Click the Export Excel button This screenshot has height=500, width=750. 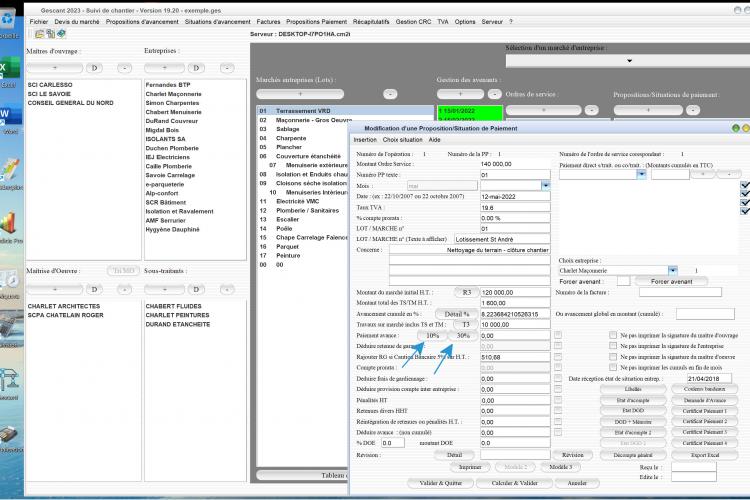pyautogui.click(x=705, y=455)
